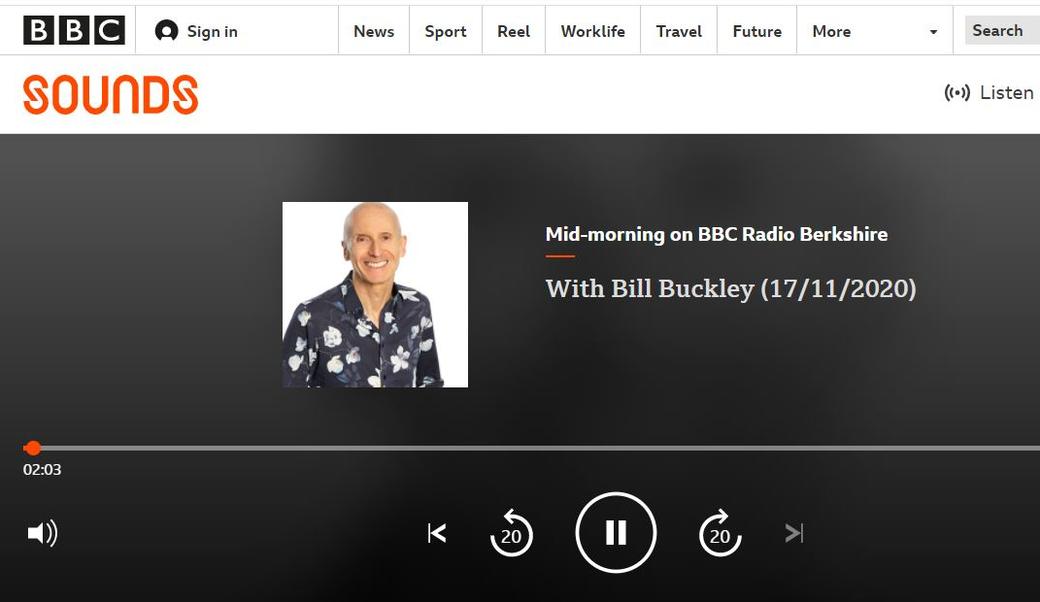Navigate to Worklife
Viewport: 1040px width, 602px height.
(592, 31)
